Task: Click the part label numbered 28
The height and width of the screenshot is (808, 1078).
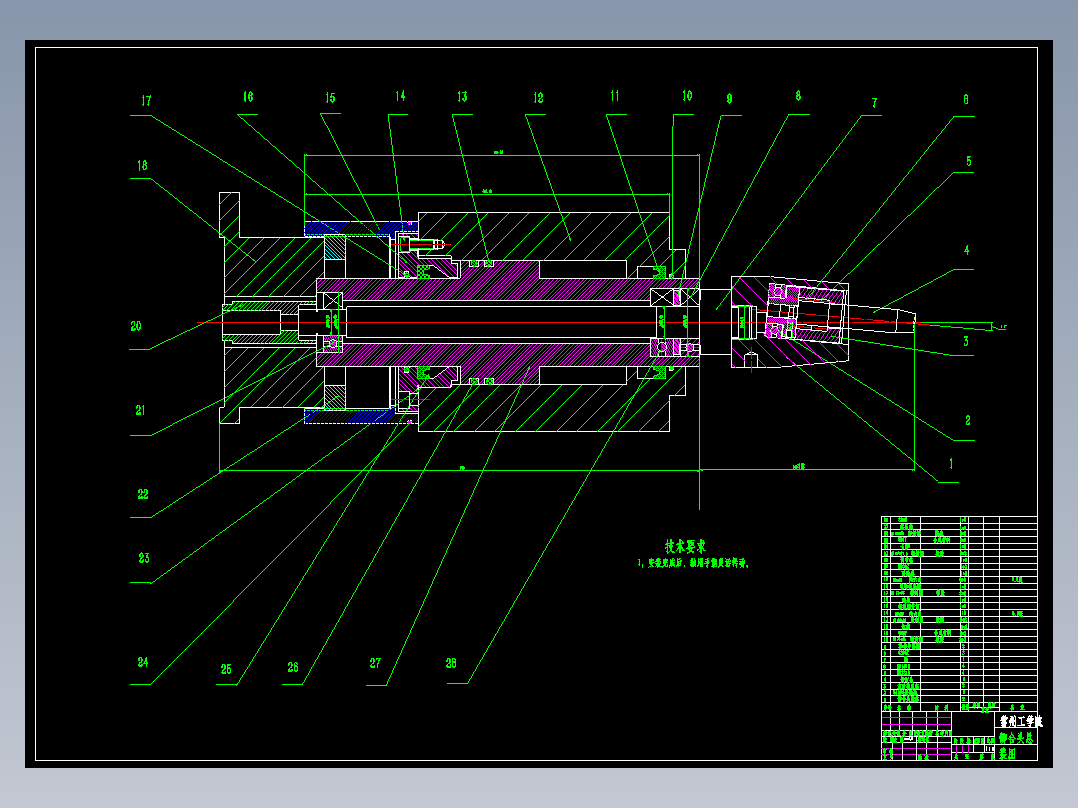Action: coord(451,664)
